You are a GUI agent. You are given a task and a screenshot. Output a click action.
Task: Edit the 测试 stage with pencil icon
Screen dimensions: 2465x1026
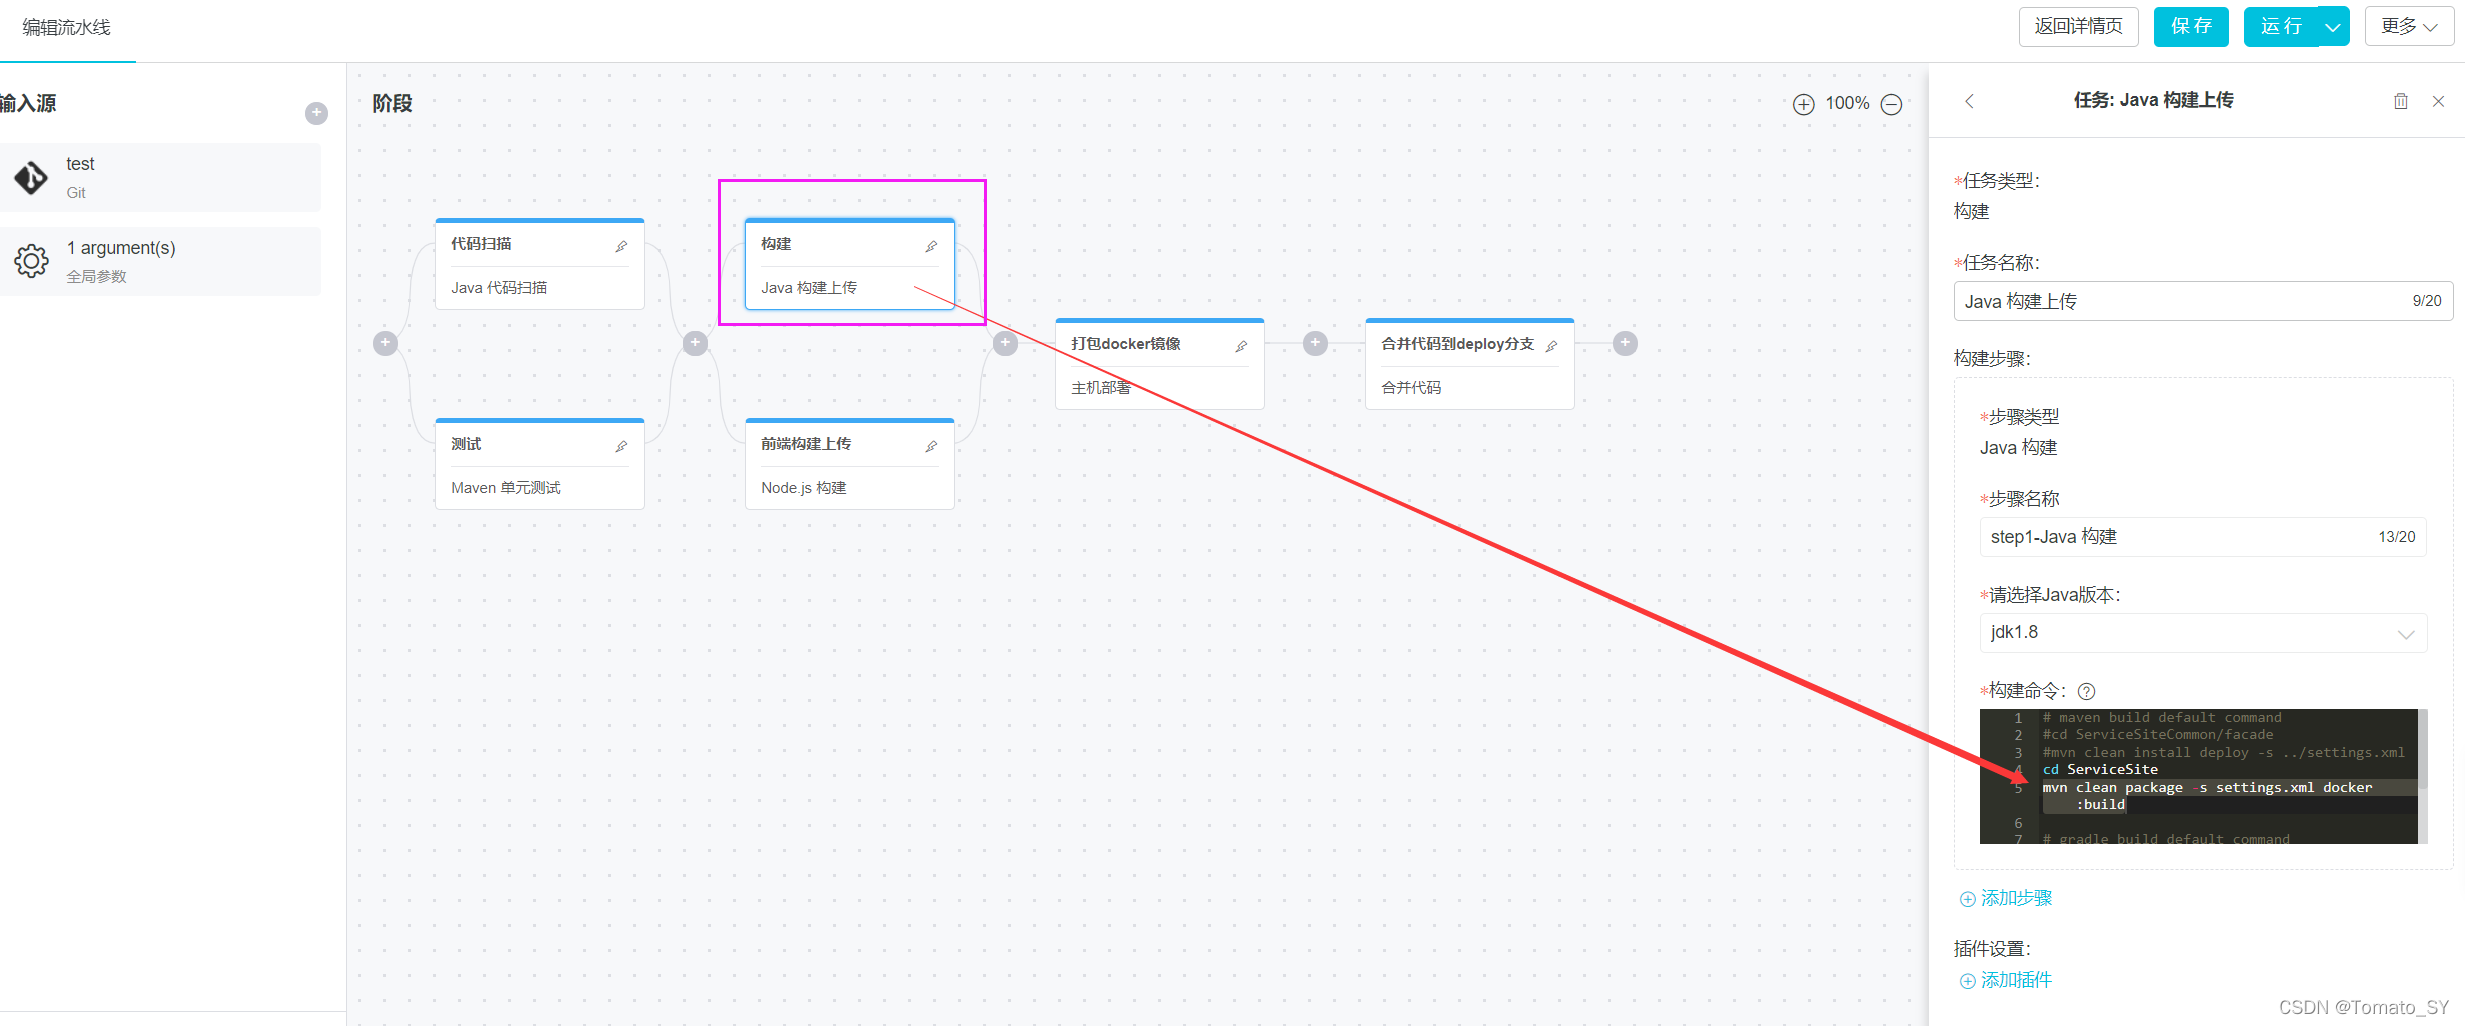(621, 446)
